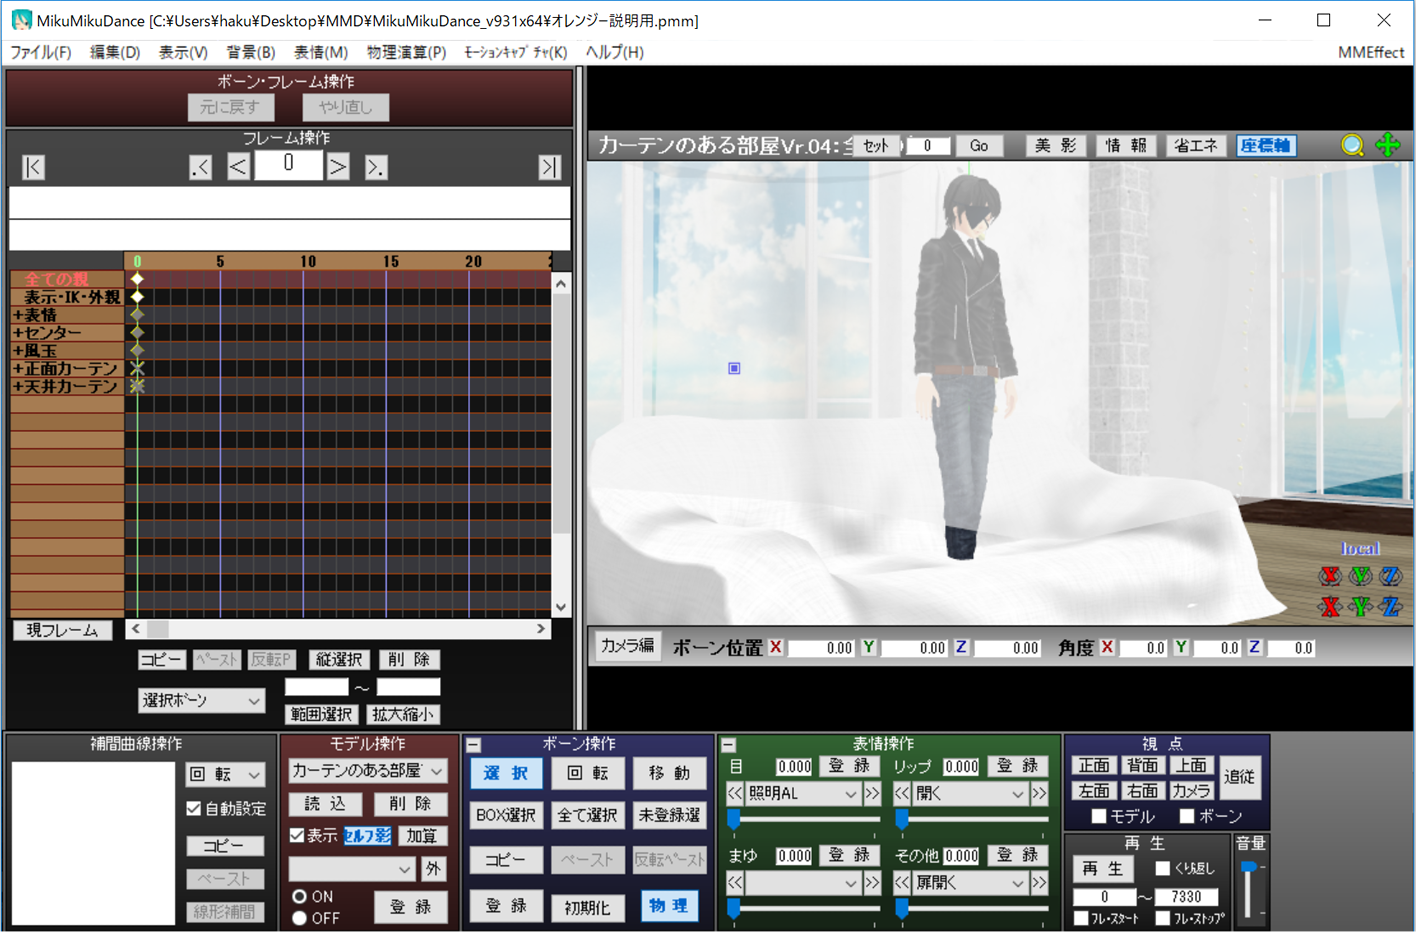Jump to the last frame button
Screen dimensions: 1416x932
(x=549, y=167)
